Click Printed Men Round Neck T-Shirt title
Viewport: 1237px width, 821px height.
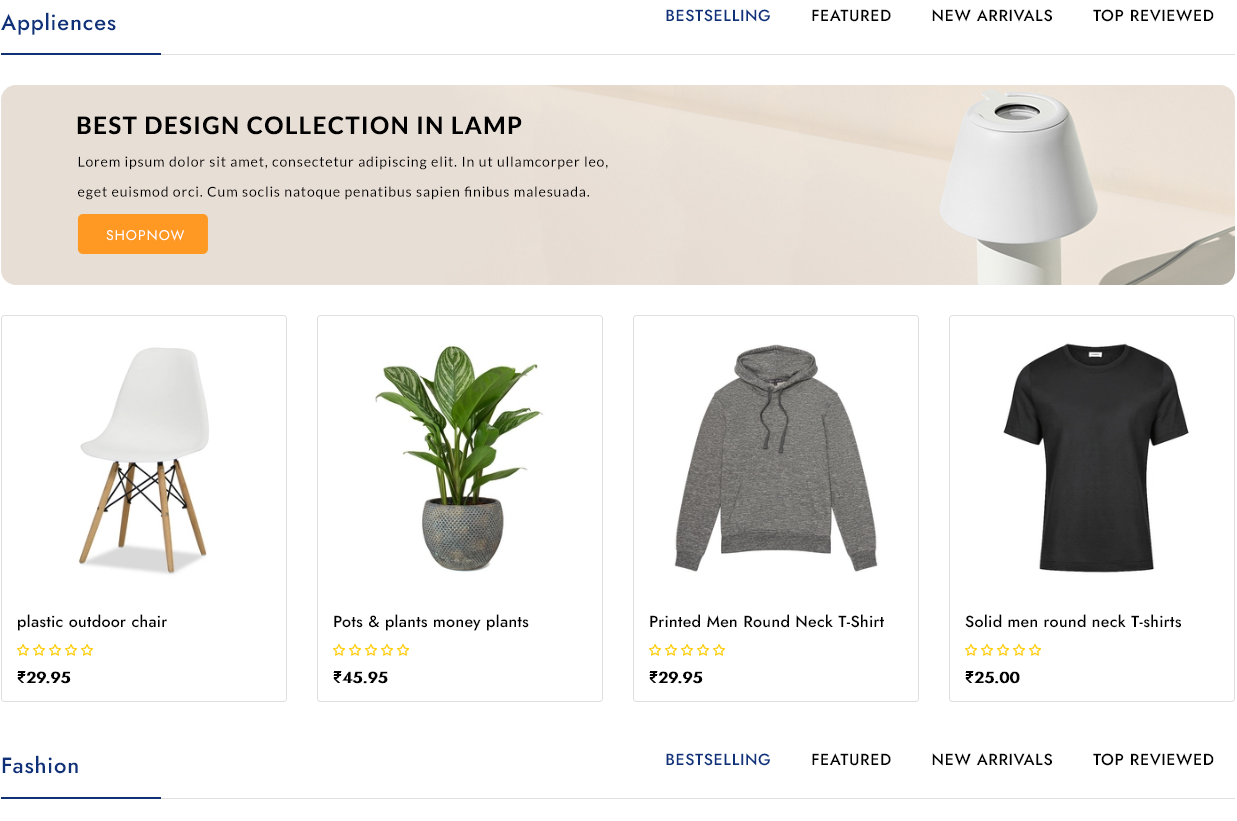[767, 622]
